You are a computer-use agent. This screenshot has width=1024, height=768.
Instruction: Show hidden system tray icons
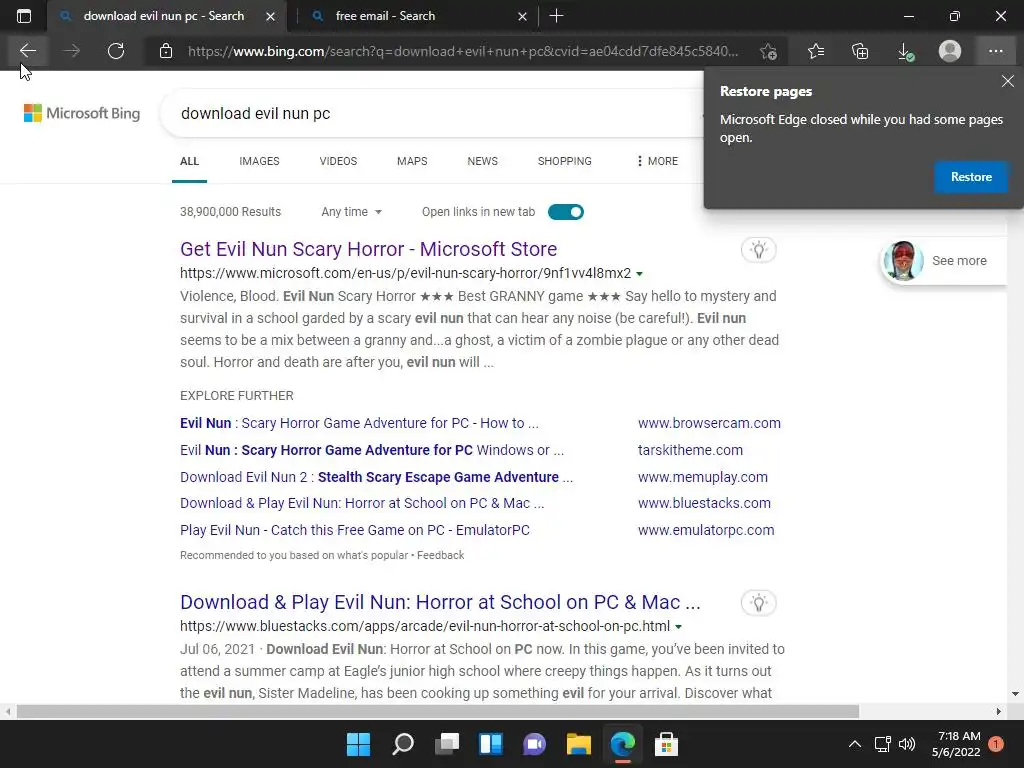pos(854,744)
